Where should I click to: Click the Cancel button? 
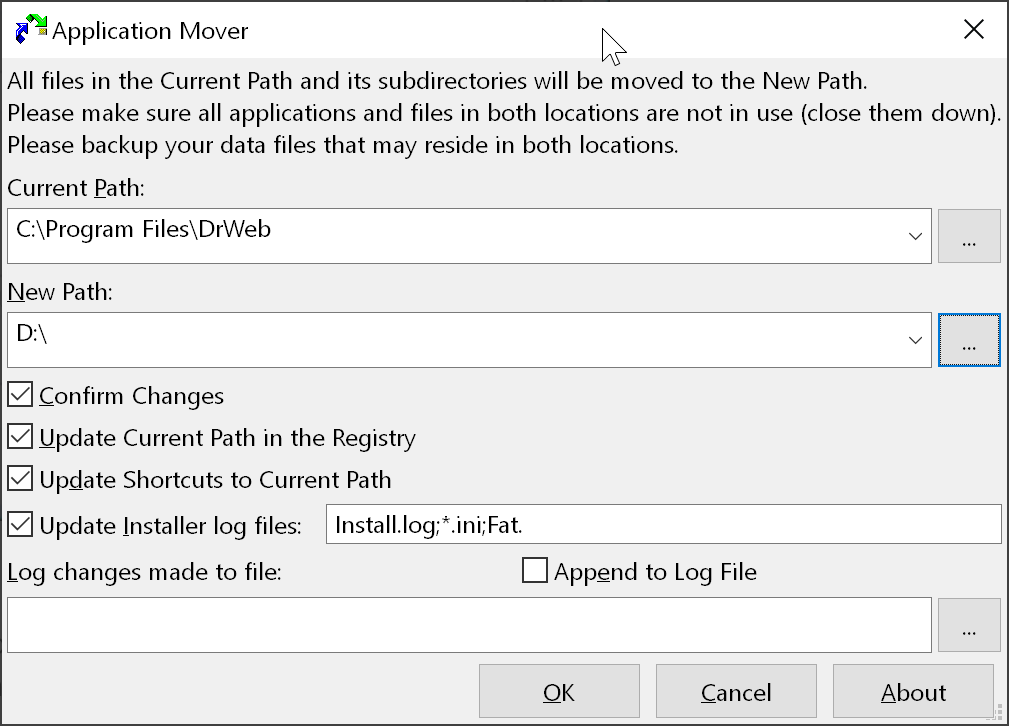(736, 691)
